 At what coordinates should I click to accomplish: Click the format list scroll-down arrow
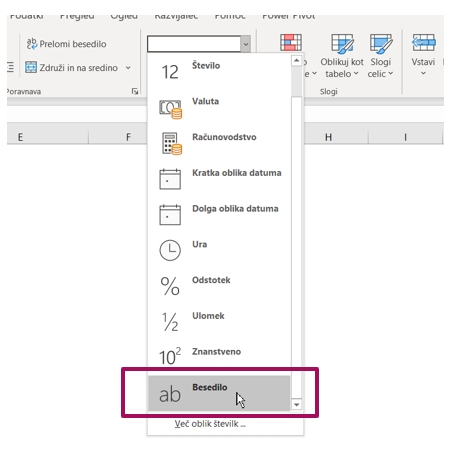pyautogui.click(x=296, y=405)
